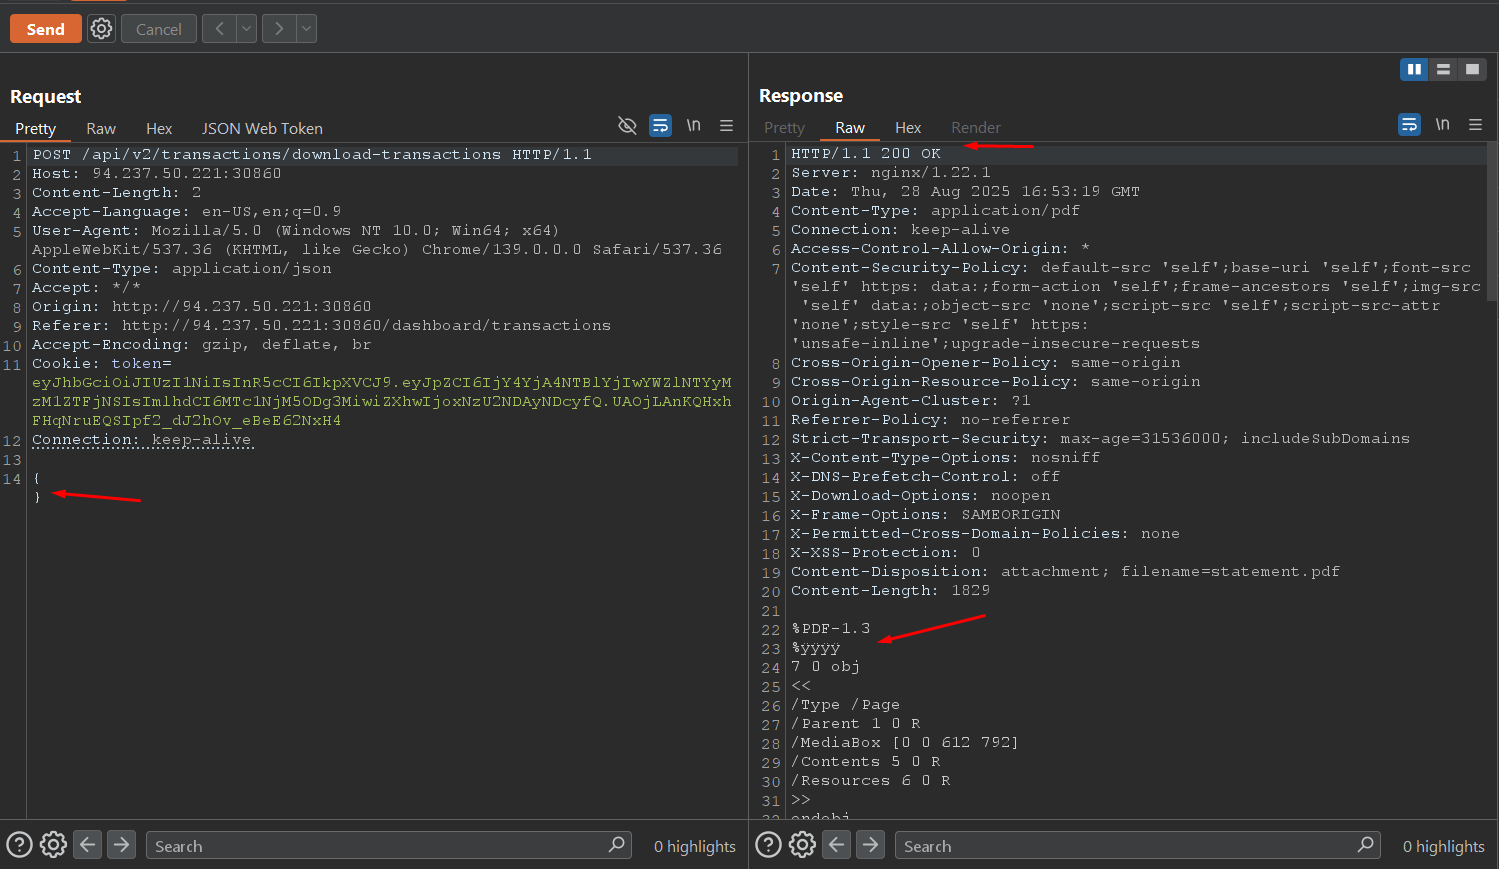The image size is (1499, 869).
Task: Switch Request view to Raw tab
Action: pyautogui.click(x=101, y=128)
